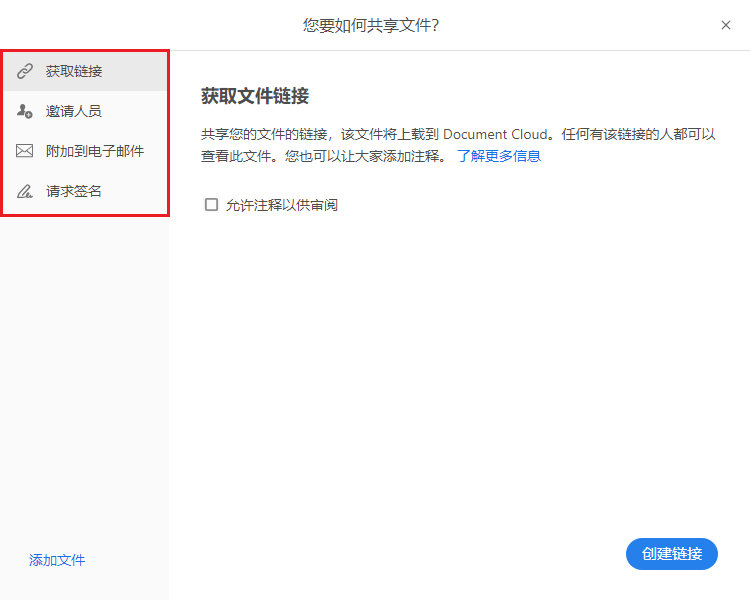Image resolution: width=750 pixels, height=600 pixels.
Task: Close the share dialog with the X
Action: (x=726, y=25)
